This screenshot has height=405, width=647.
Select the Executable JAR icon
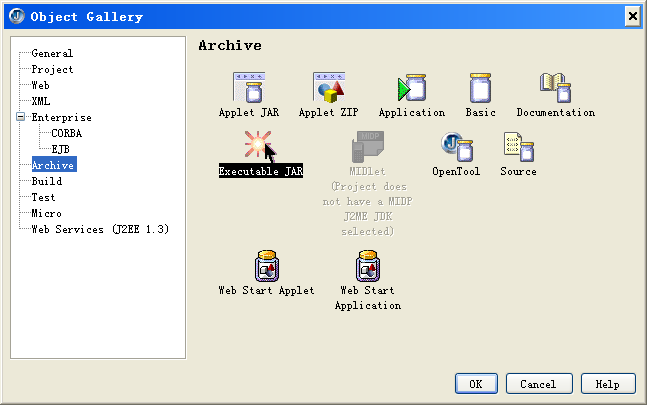click(257, 144)
